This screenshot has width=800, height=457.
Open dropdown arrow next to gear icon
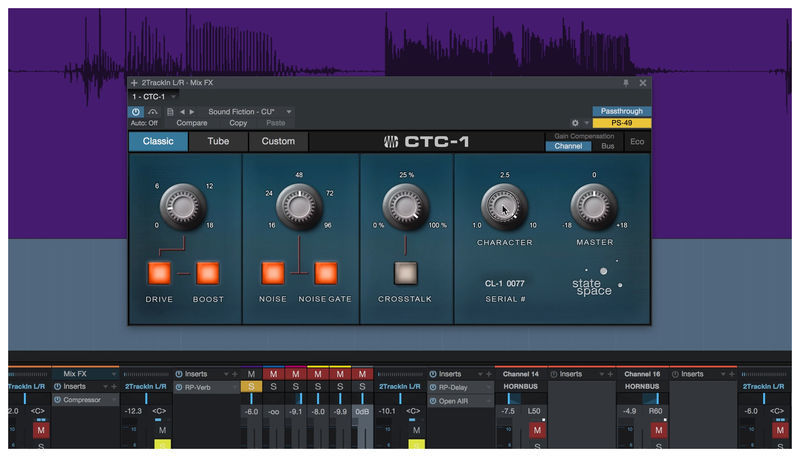[586, 123]
